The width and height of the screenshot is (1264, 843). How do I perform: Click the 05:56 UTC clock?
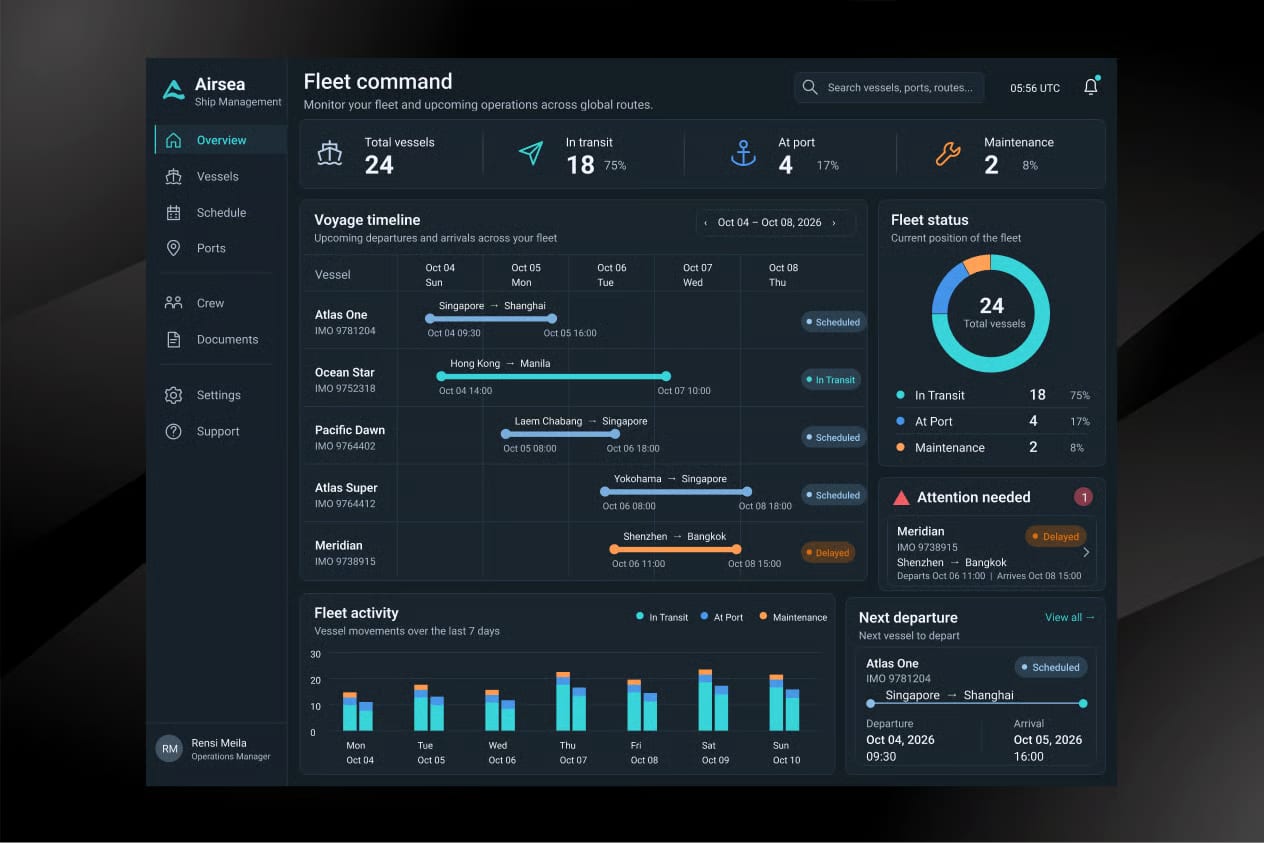[1035, 88]
